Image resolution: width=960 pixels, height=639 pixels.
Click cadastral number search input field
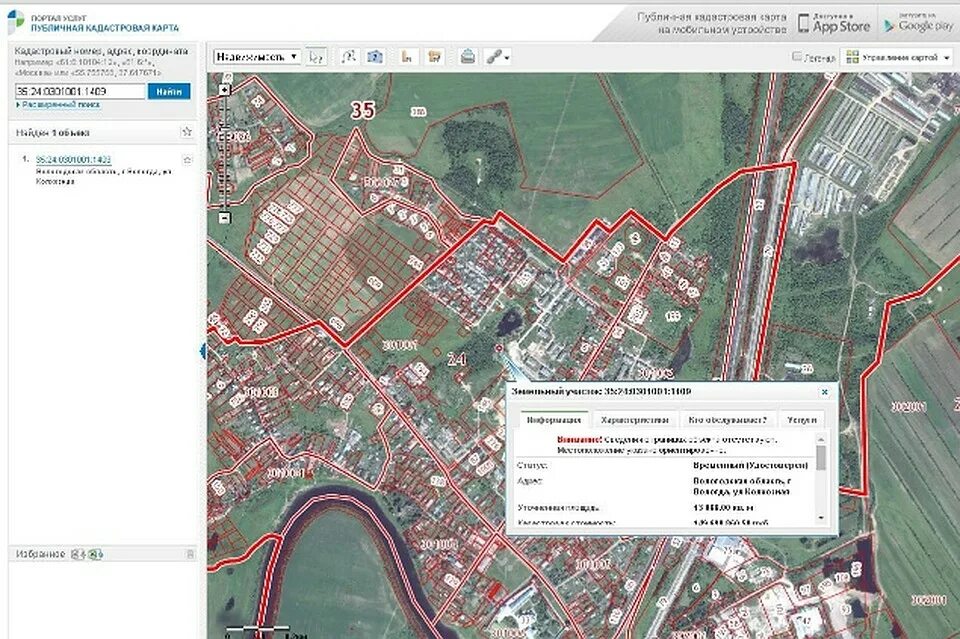click(80, 91)
